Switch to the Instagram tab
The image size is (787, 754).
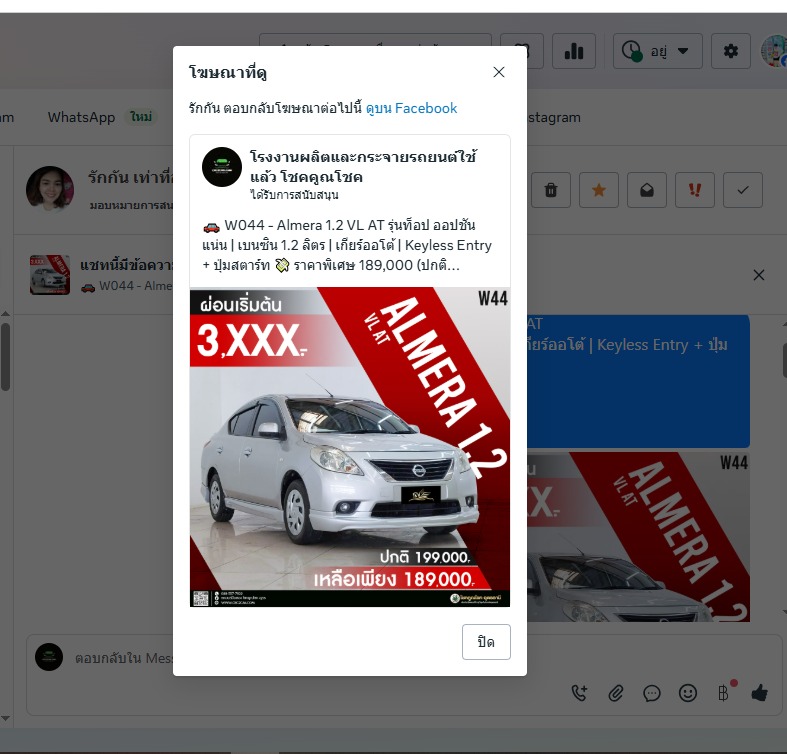(554, 117)
